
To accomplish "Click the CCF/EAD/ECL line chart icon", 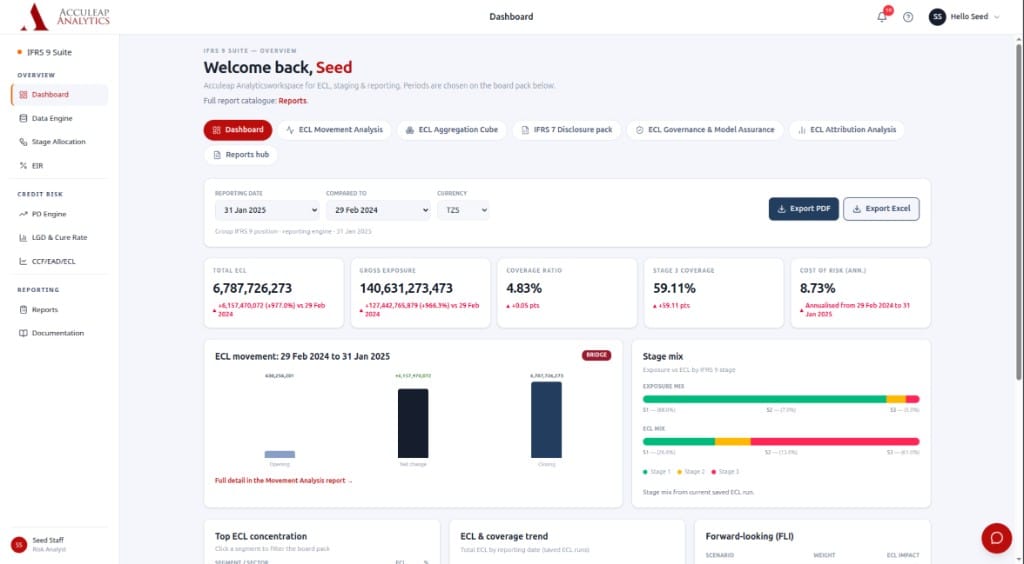I will (x=23, y=261).
